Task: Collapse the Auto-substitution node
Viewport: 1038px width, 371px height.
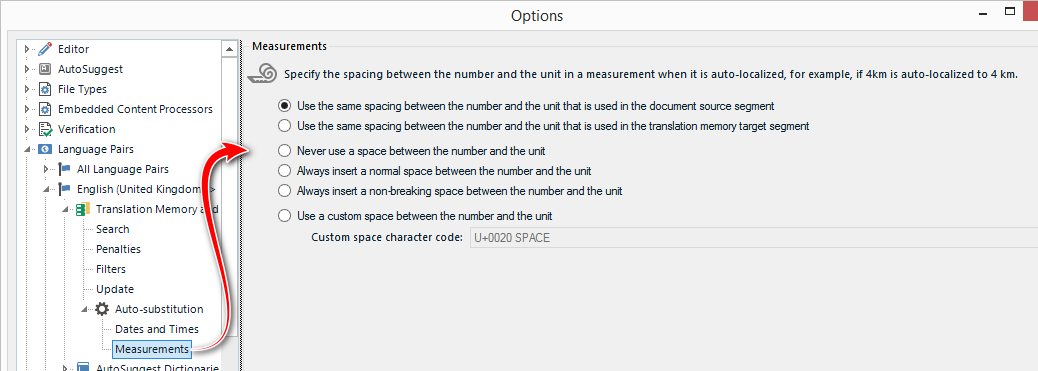Action: (85, 309)
